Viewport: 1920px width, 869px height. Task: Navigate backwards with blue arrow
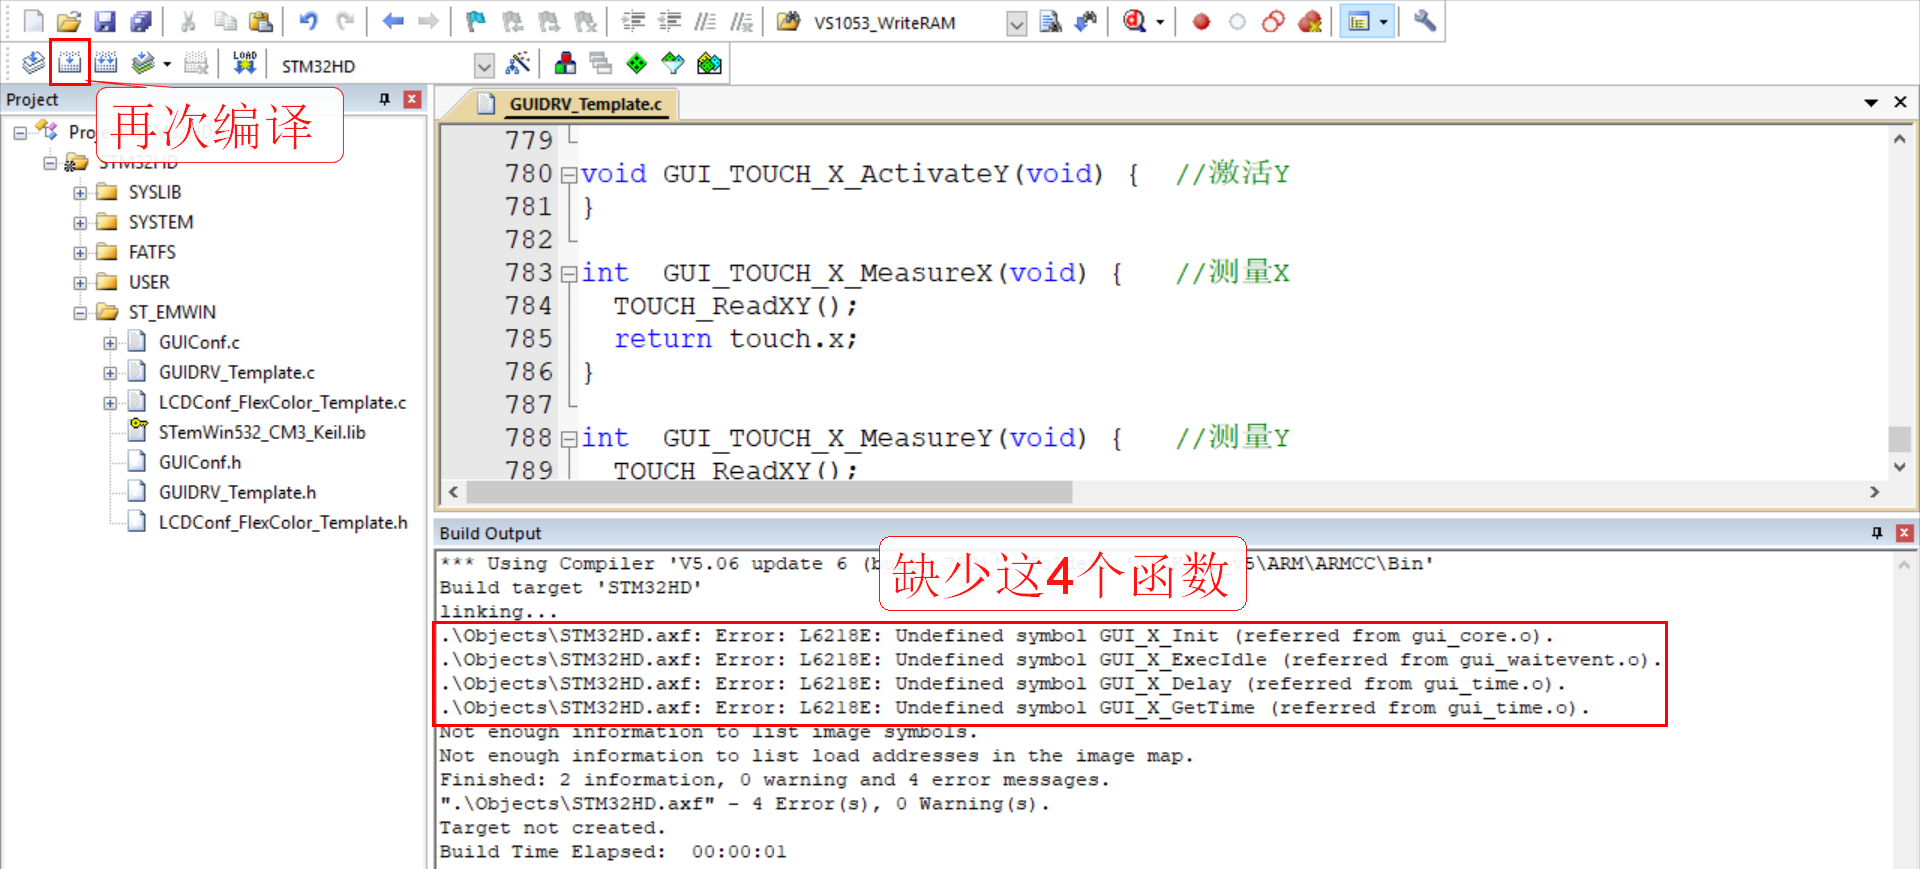click(x=392, y=21)
